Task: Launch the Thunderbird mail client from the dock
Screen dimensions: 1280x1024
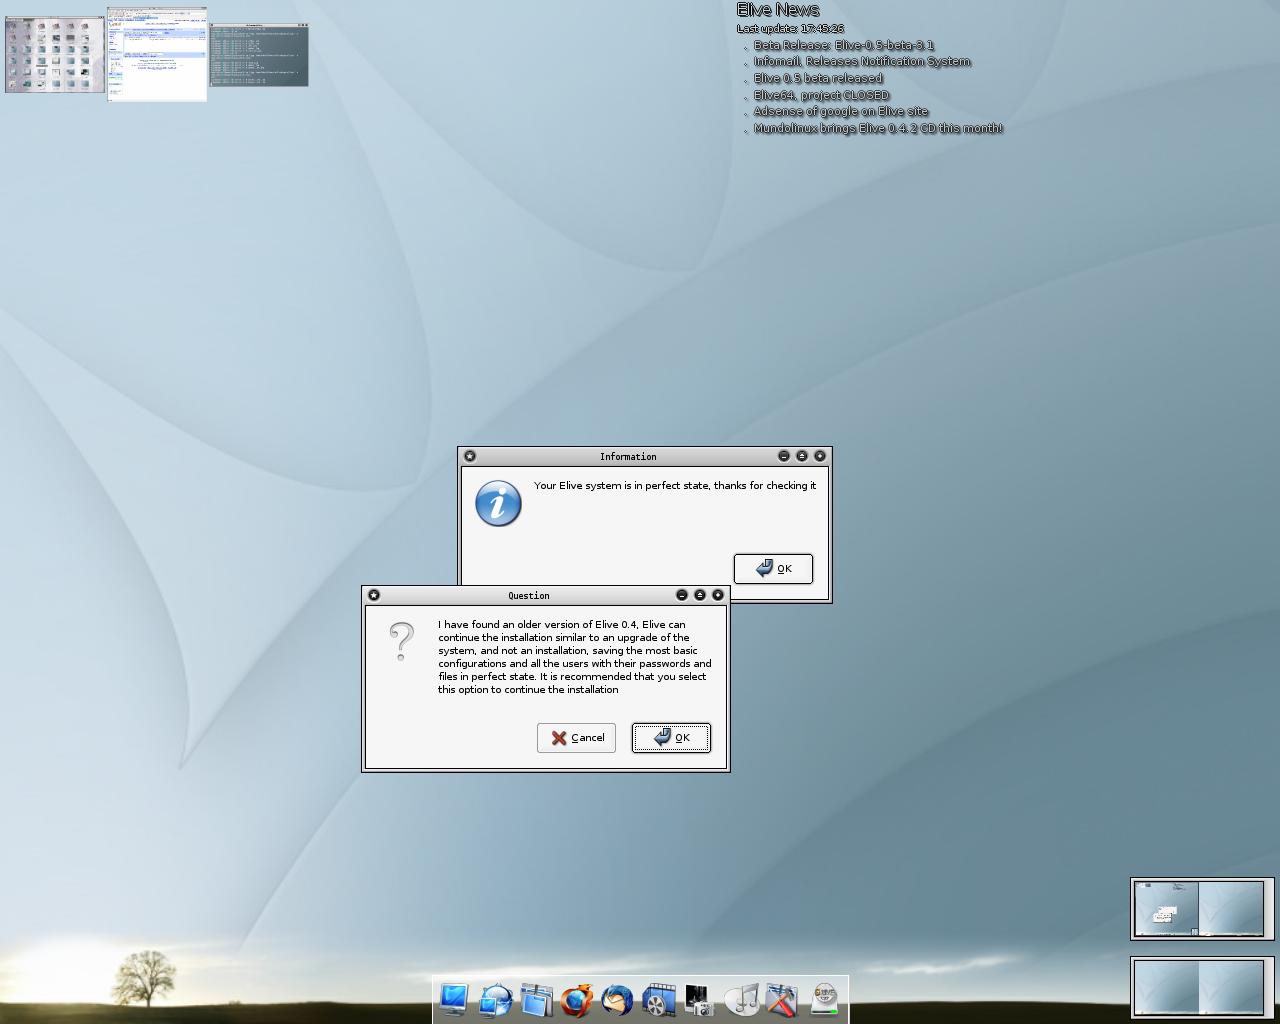Action: (x=617, y=999)
